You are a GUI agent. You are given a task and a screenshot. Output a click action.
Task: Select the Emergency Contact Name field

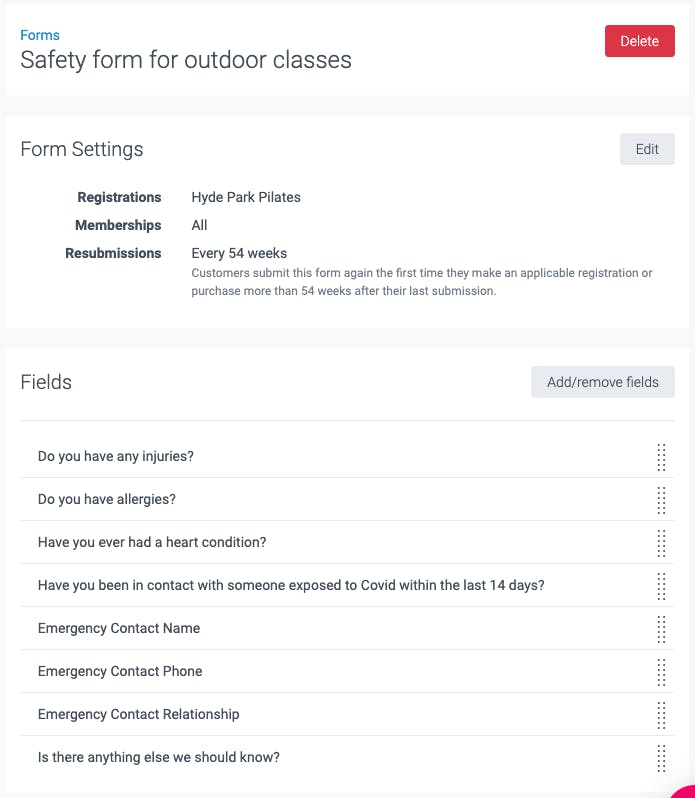click(x=348, y=629)
